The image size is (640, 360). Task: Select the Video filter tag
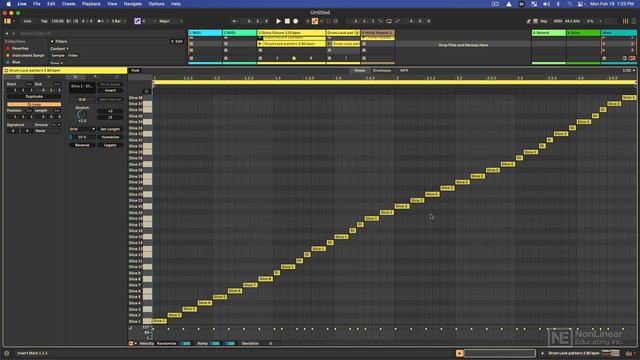73,56
